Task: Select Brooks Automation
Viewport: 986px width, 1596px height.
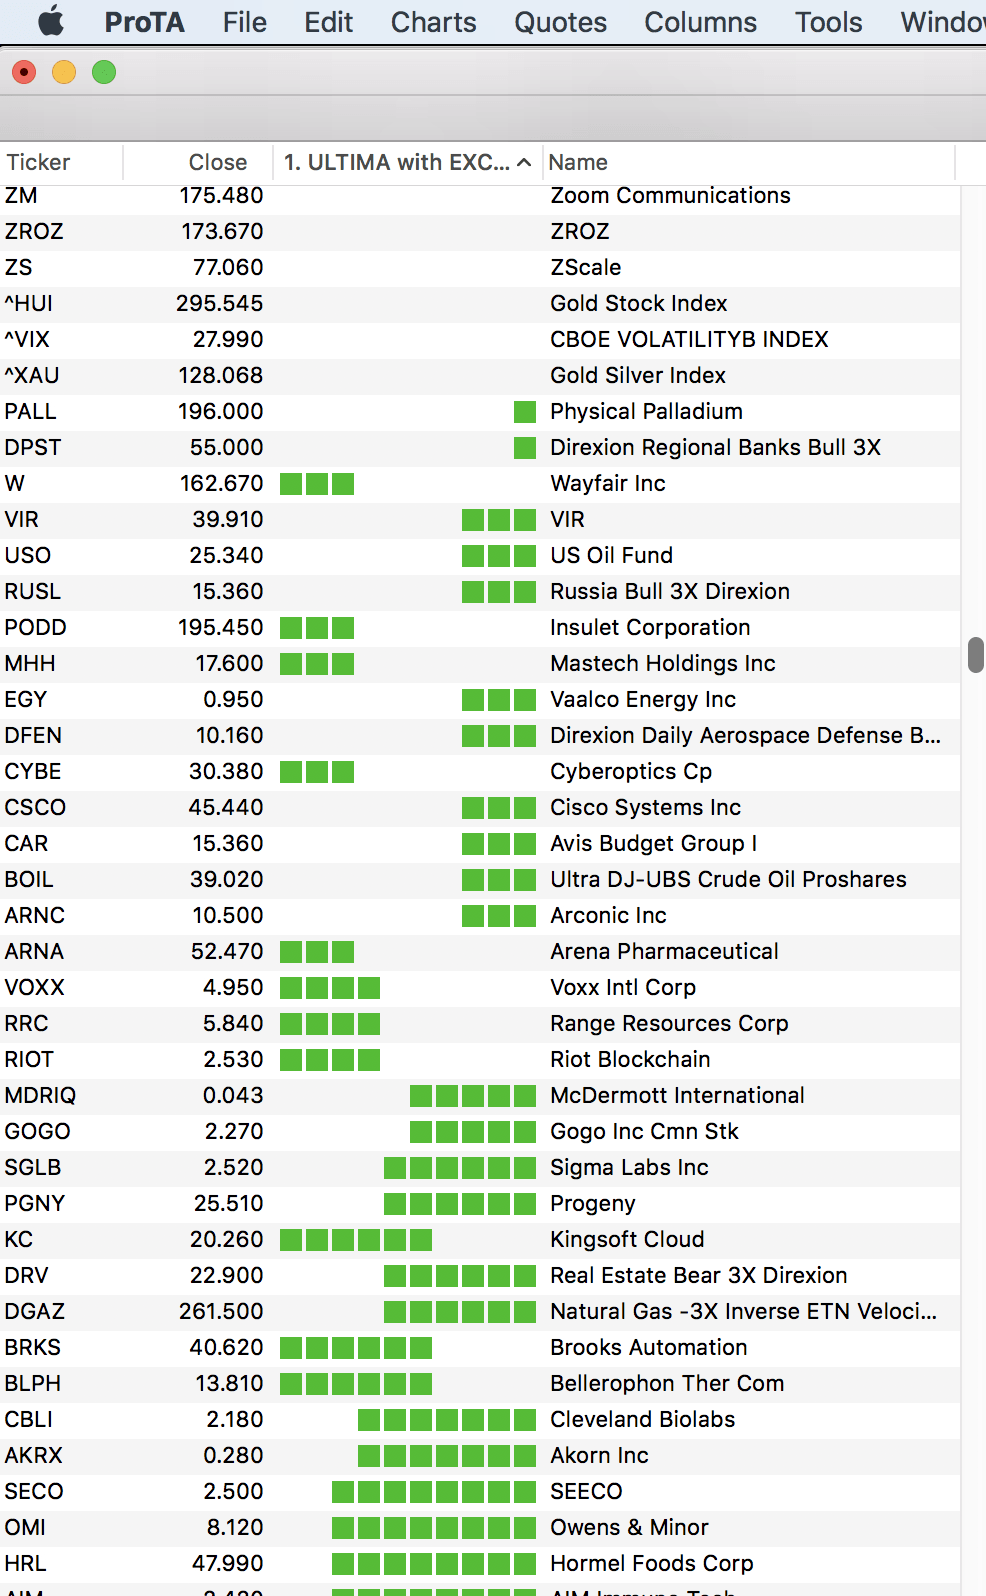Action: [648, 1347]
